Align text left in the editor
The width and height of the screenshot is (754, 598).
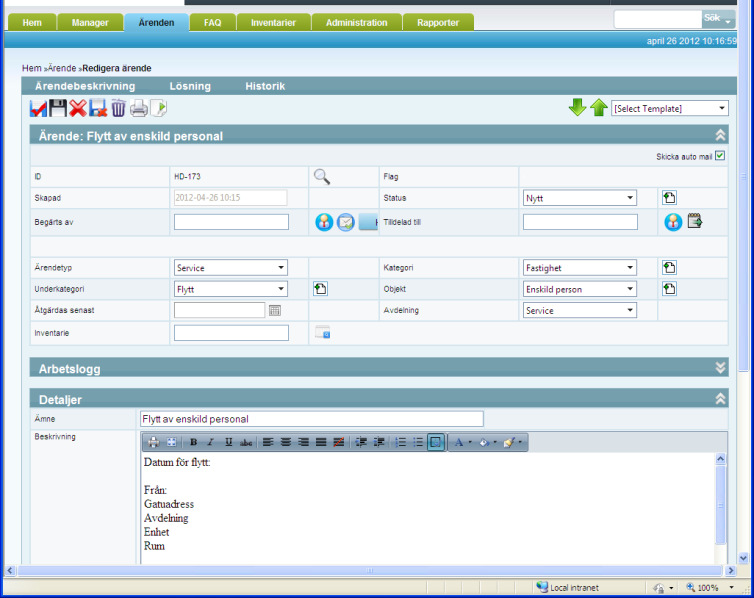268,442
